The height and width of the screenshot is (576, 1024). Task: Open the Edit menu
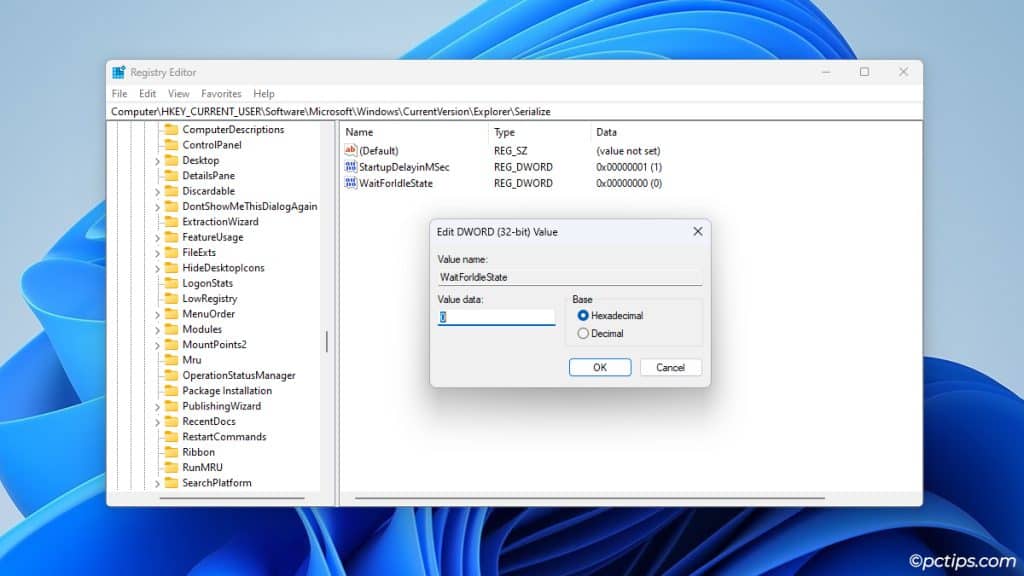(147, 93)
